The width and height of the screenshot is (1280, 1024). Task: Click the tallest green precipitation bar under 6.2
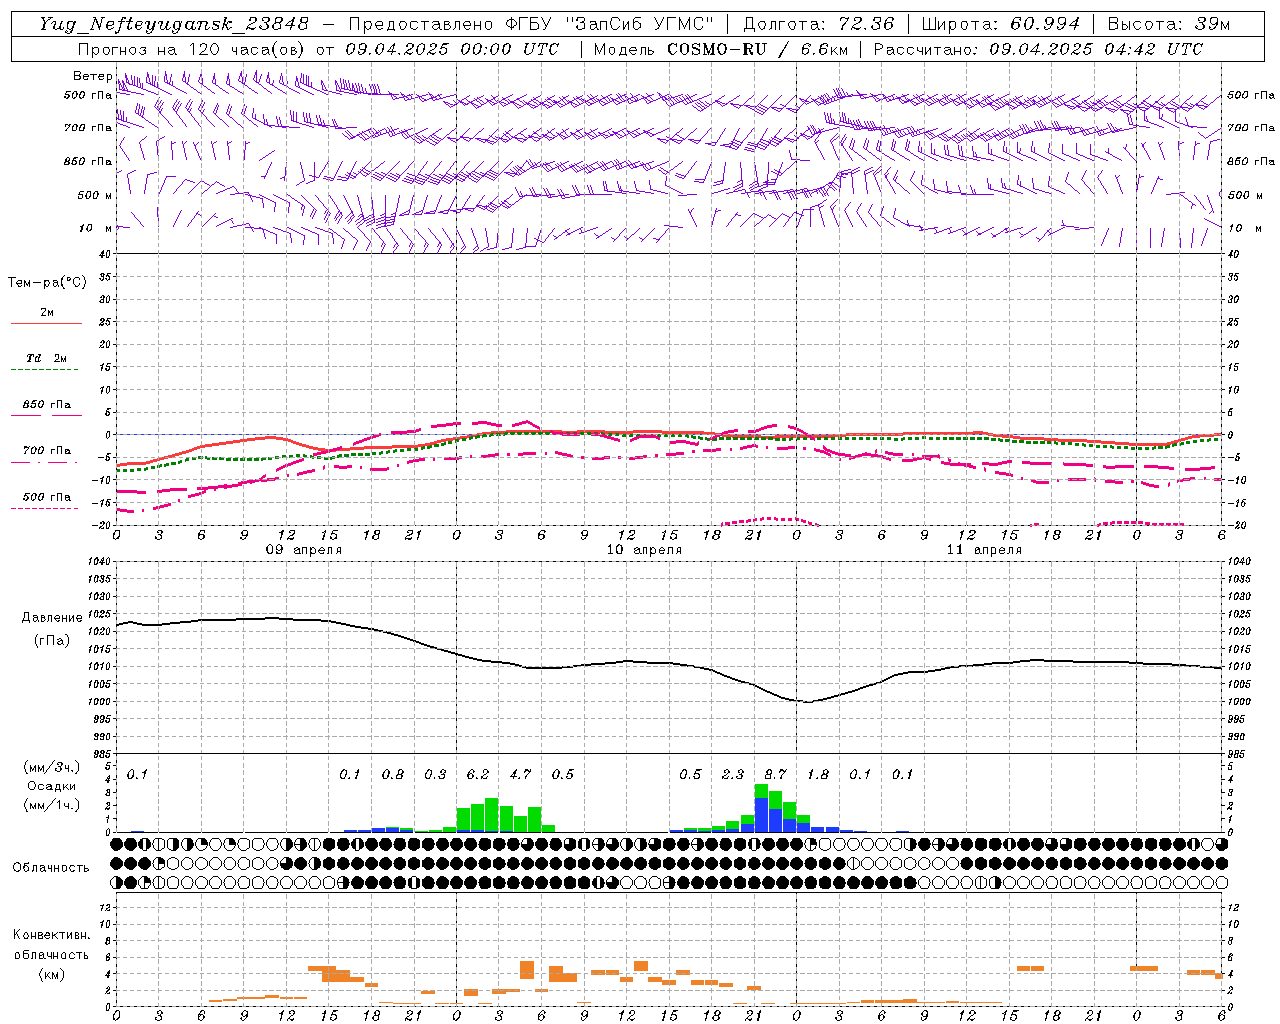pyautogui.click(x=491, y=815)
